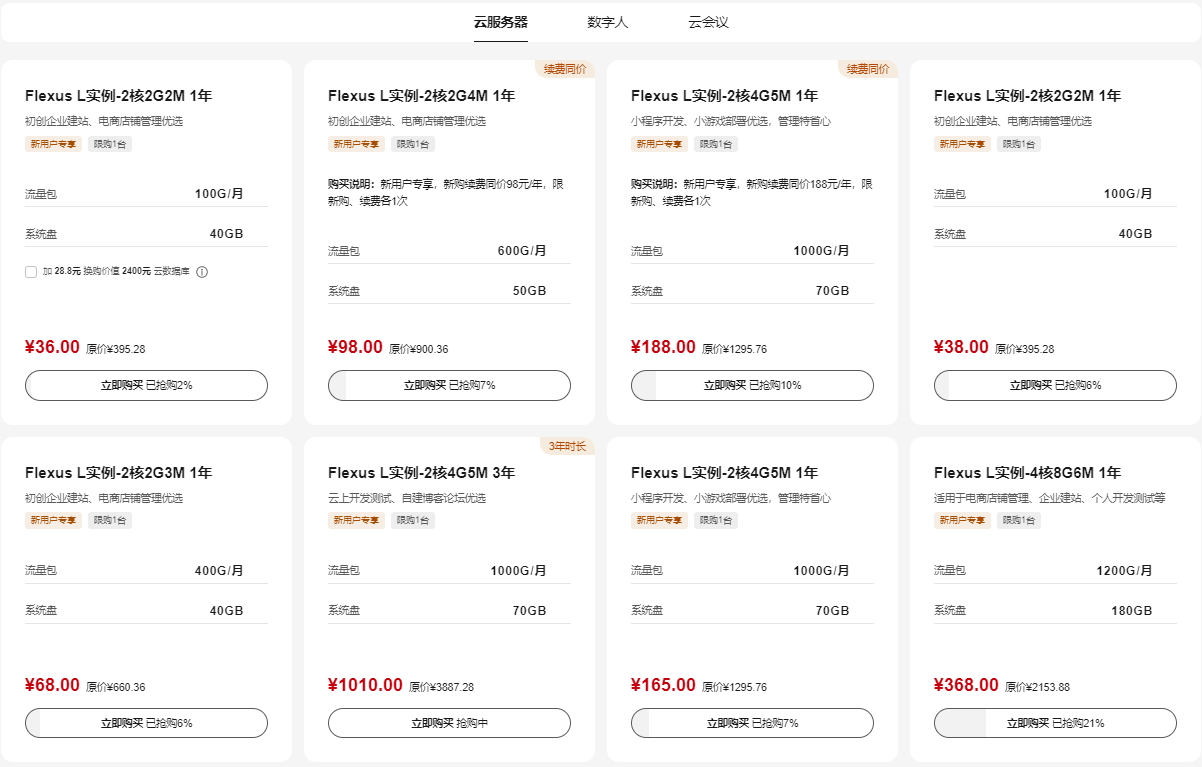Viewport: 1202px width, 767px height.
Task: Click the 600G/月 traffic value
Action: pyautogui.click(x=522, y=251)
